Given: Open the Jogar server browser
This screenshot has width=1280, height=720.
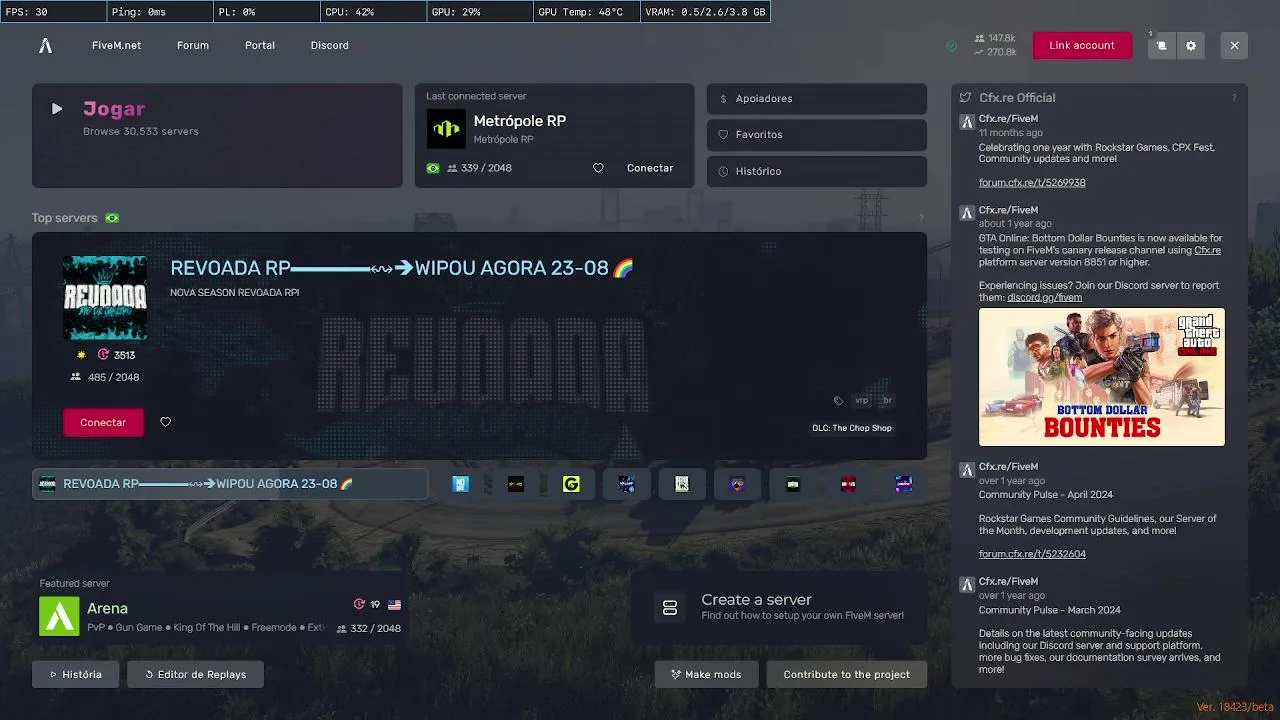Looking at the screenshot, I should pyautogui.click(x=217, y=135).
